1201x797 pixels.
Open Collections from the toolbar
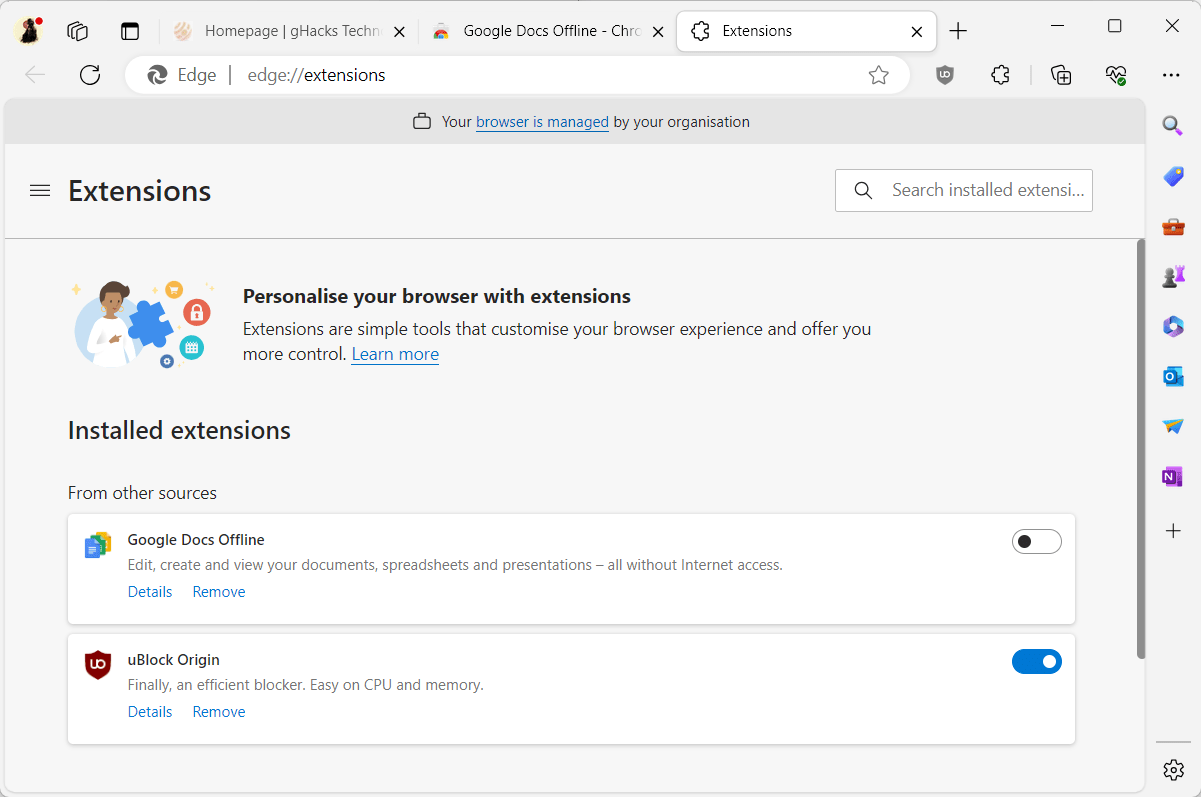1061,75
